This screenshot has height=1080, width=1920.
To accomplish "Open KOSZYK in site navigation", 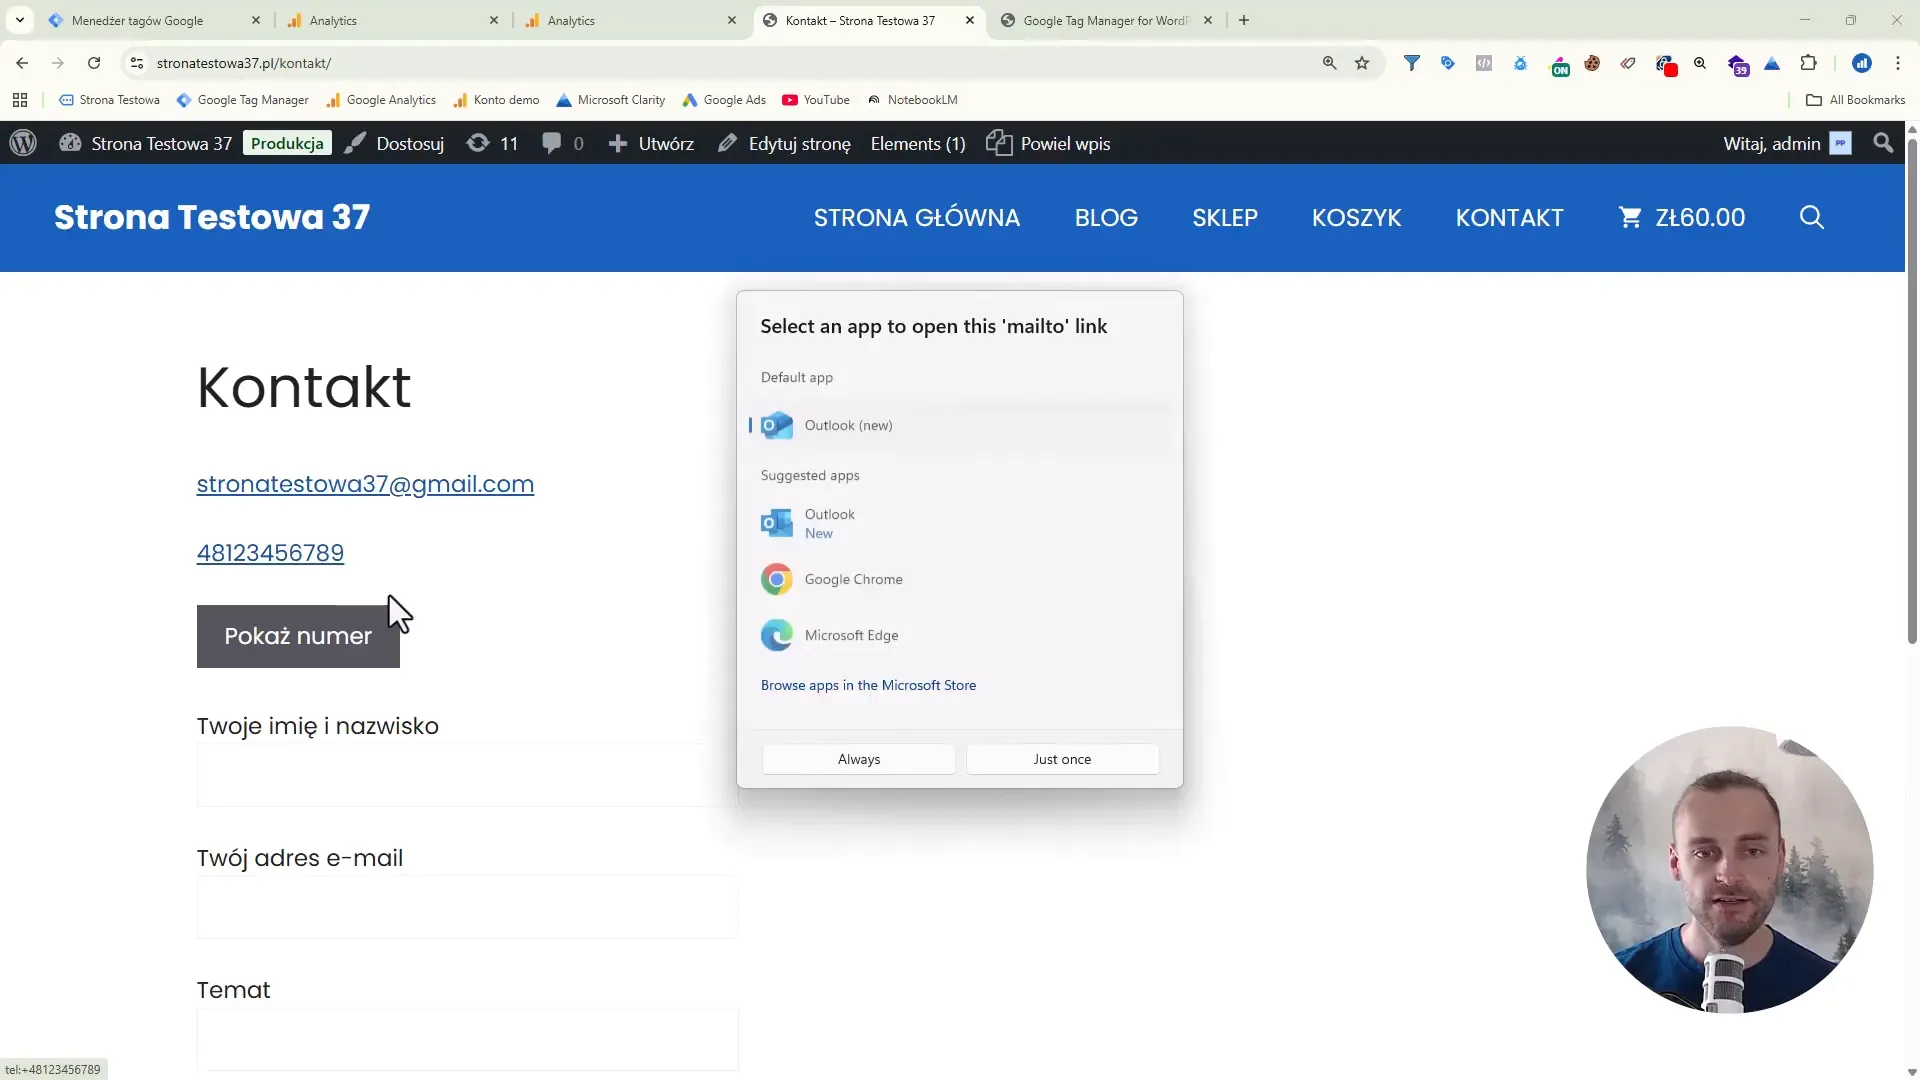I will point(1356,217).
